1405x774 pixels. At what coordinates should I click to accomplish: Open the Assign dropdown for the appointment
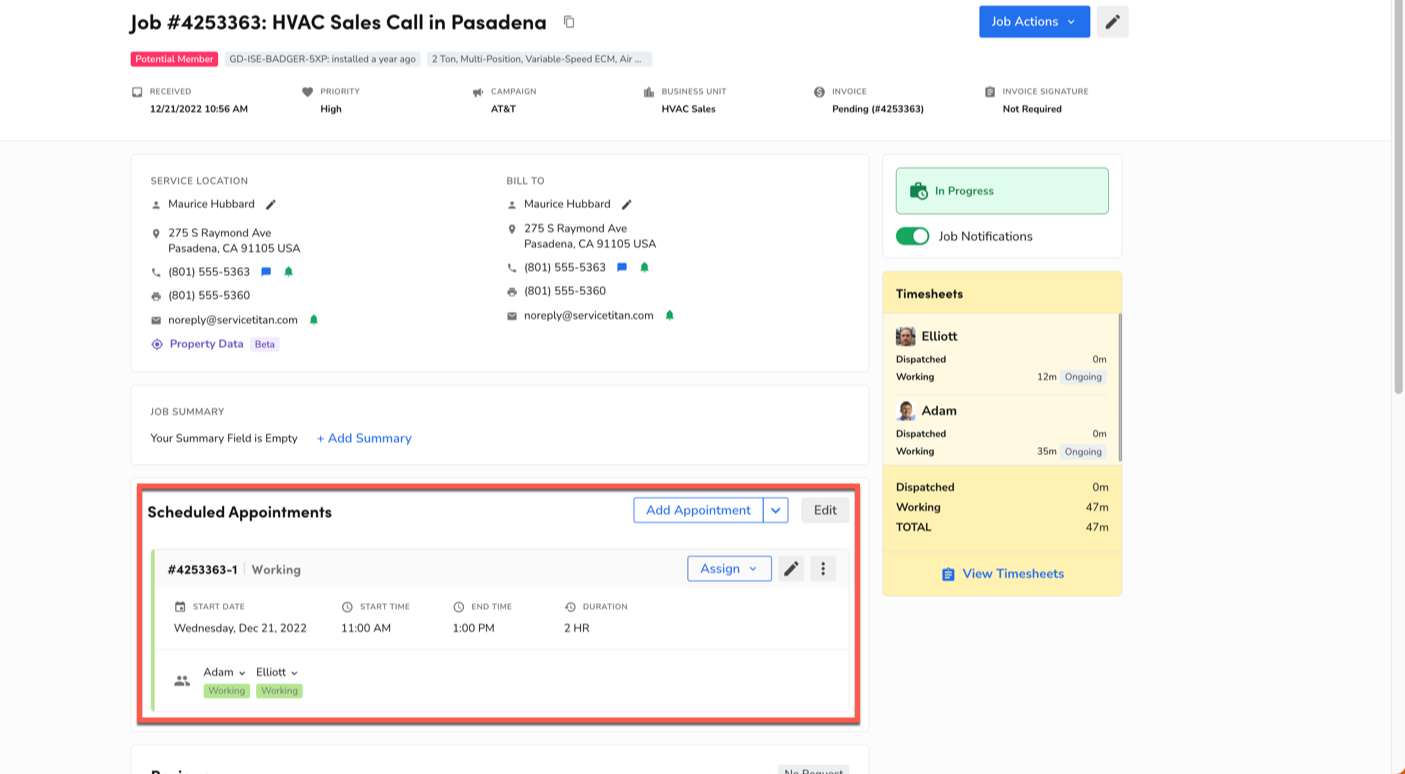pyautogui.click(x=729, y=569)
